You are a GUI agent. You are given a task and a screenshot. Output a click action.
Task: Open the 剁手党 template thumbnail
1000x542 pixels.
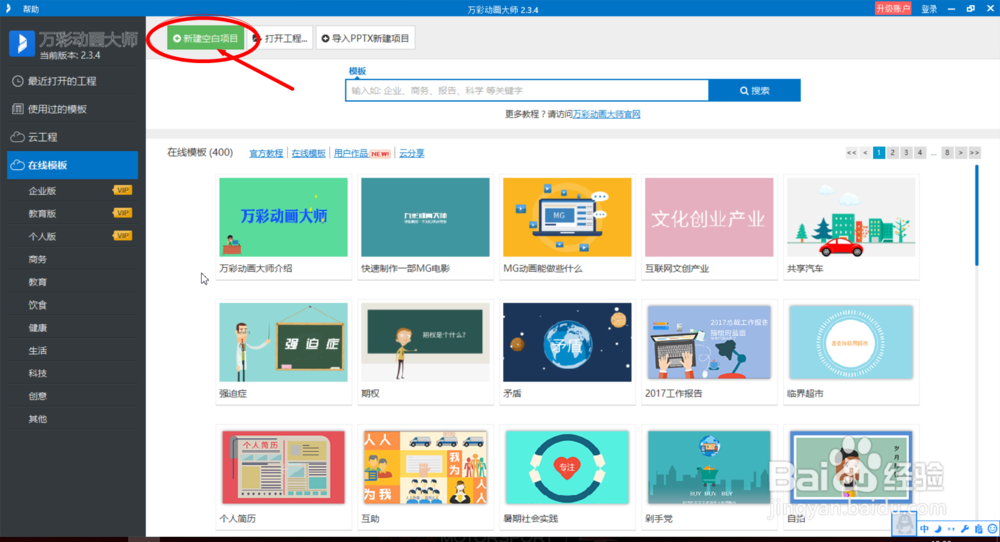point(709,467)
